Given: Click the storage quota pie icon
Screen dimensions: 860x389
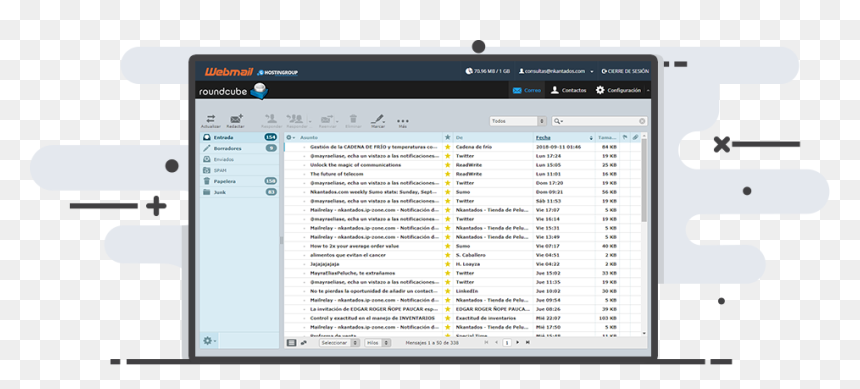Looking at the screenshot, I should (x=468, y=71).
